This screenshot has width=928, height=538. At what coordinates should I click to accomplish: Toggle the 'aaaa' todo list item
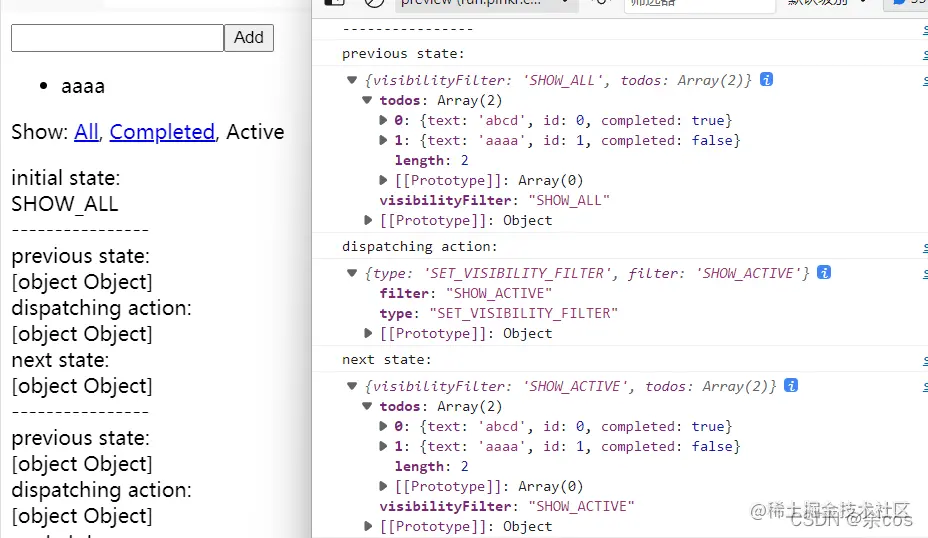[83, 86]
